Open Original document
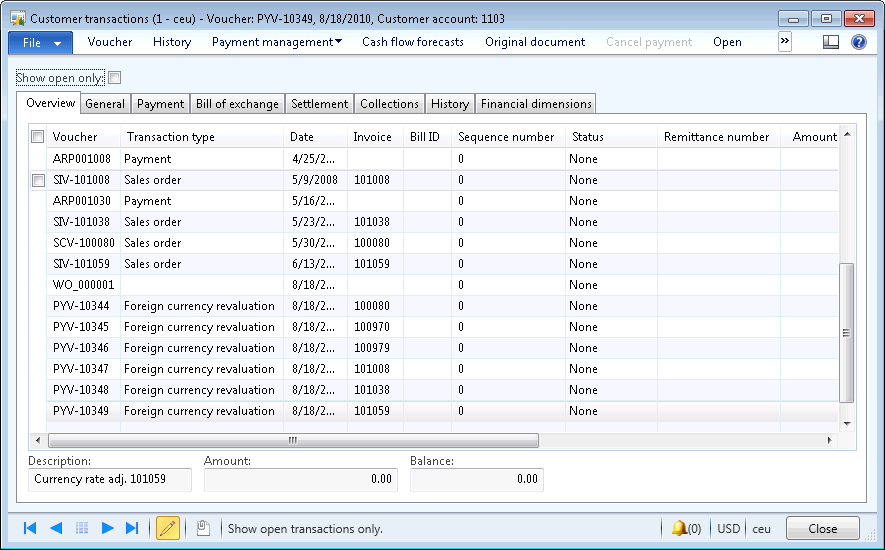Screen dimensions: 885x550 tap(535, 42)
